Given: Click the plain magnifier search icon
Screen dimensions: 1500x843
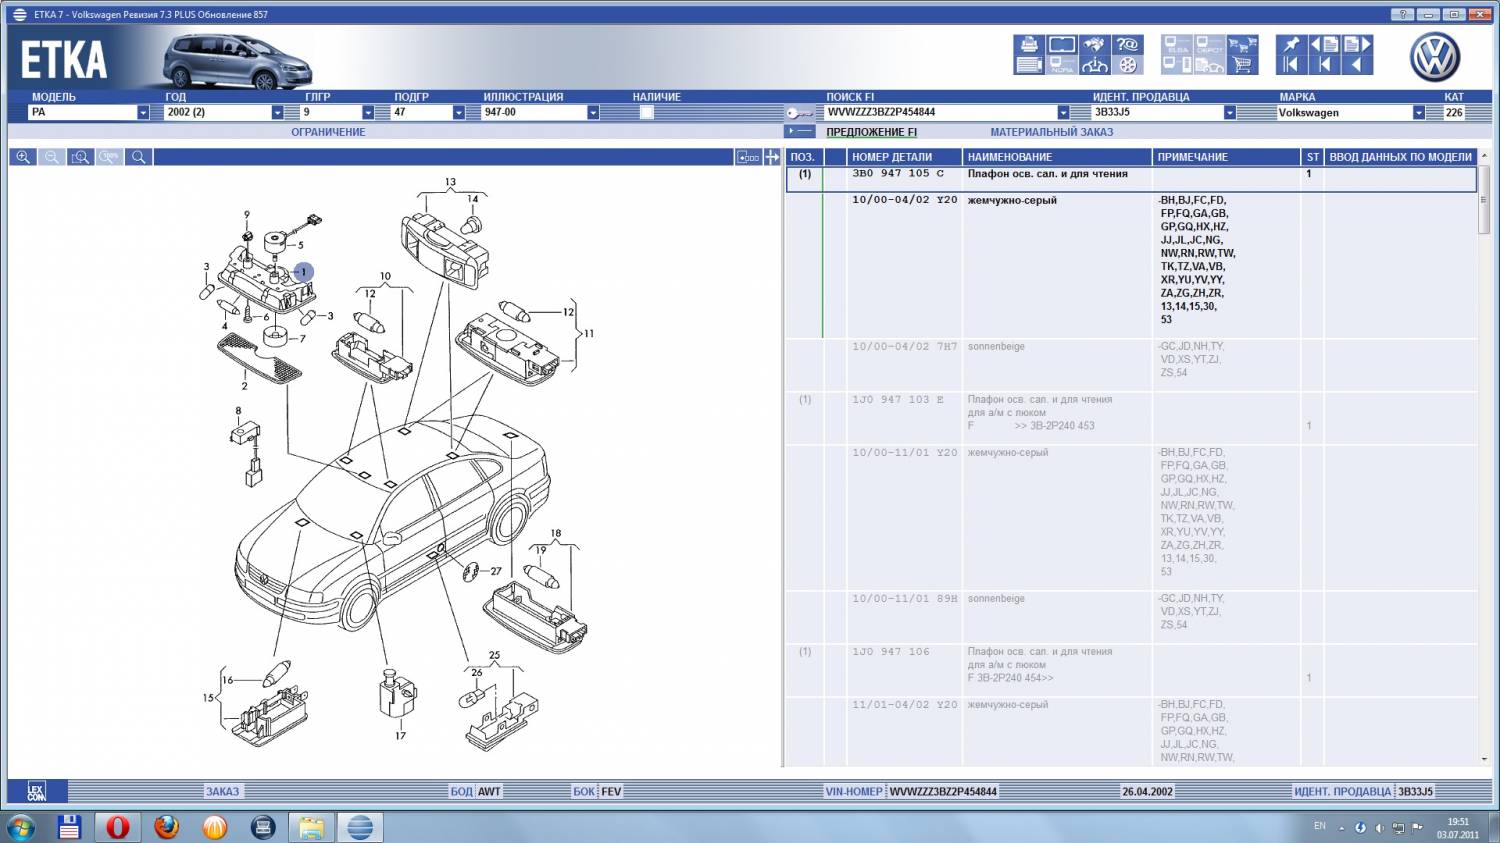Looking at the screenshot, I should pos(139,157).
